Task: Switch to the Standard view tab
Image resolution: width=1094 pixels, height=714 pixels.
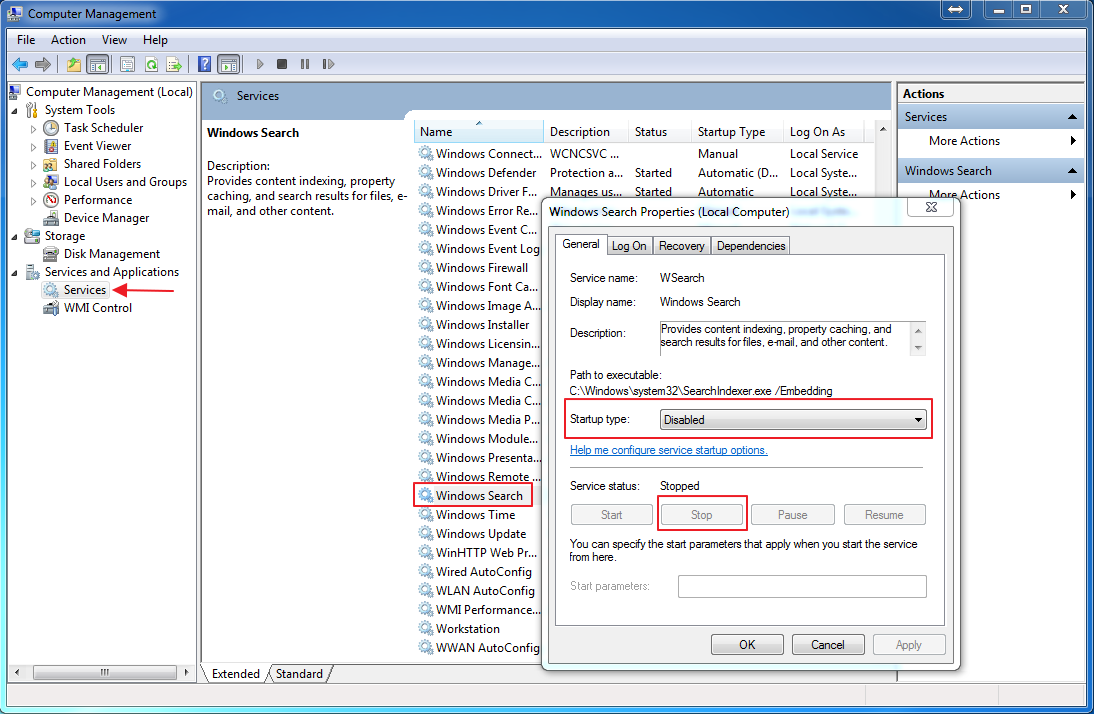Action: (299, 674)
